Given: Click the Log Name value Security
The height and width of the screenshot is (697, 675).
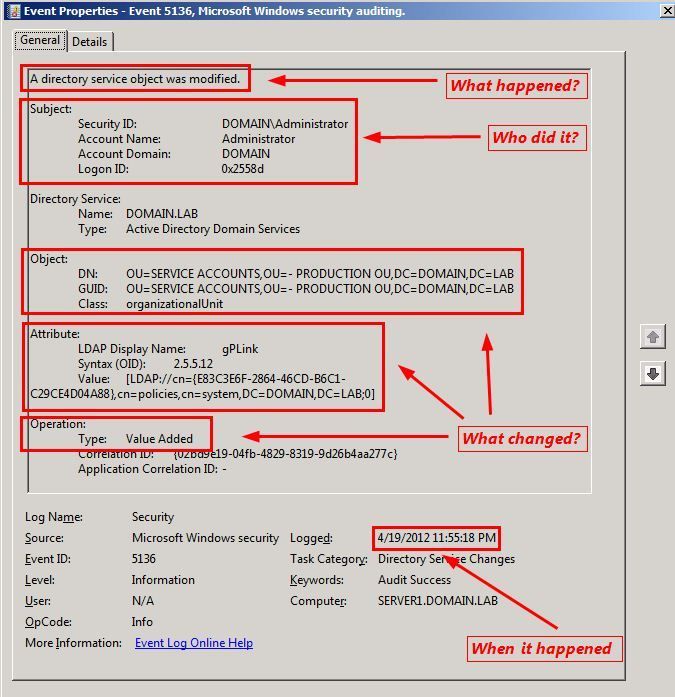Looking at the screenshot, I should (153, 517).
